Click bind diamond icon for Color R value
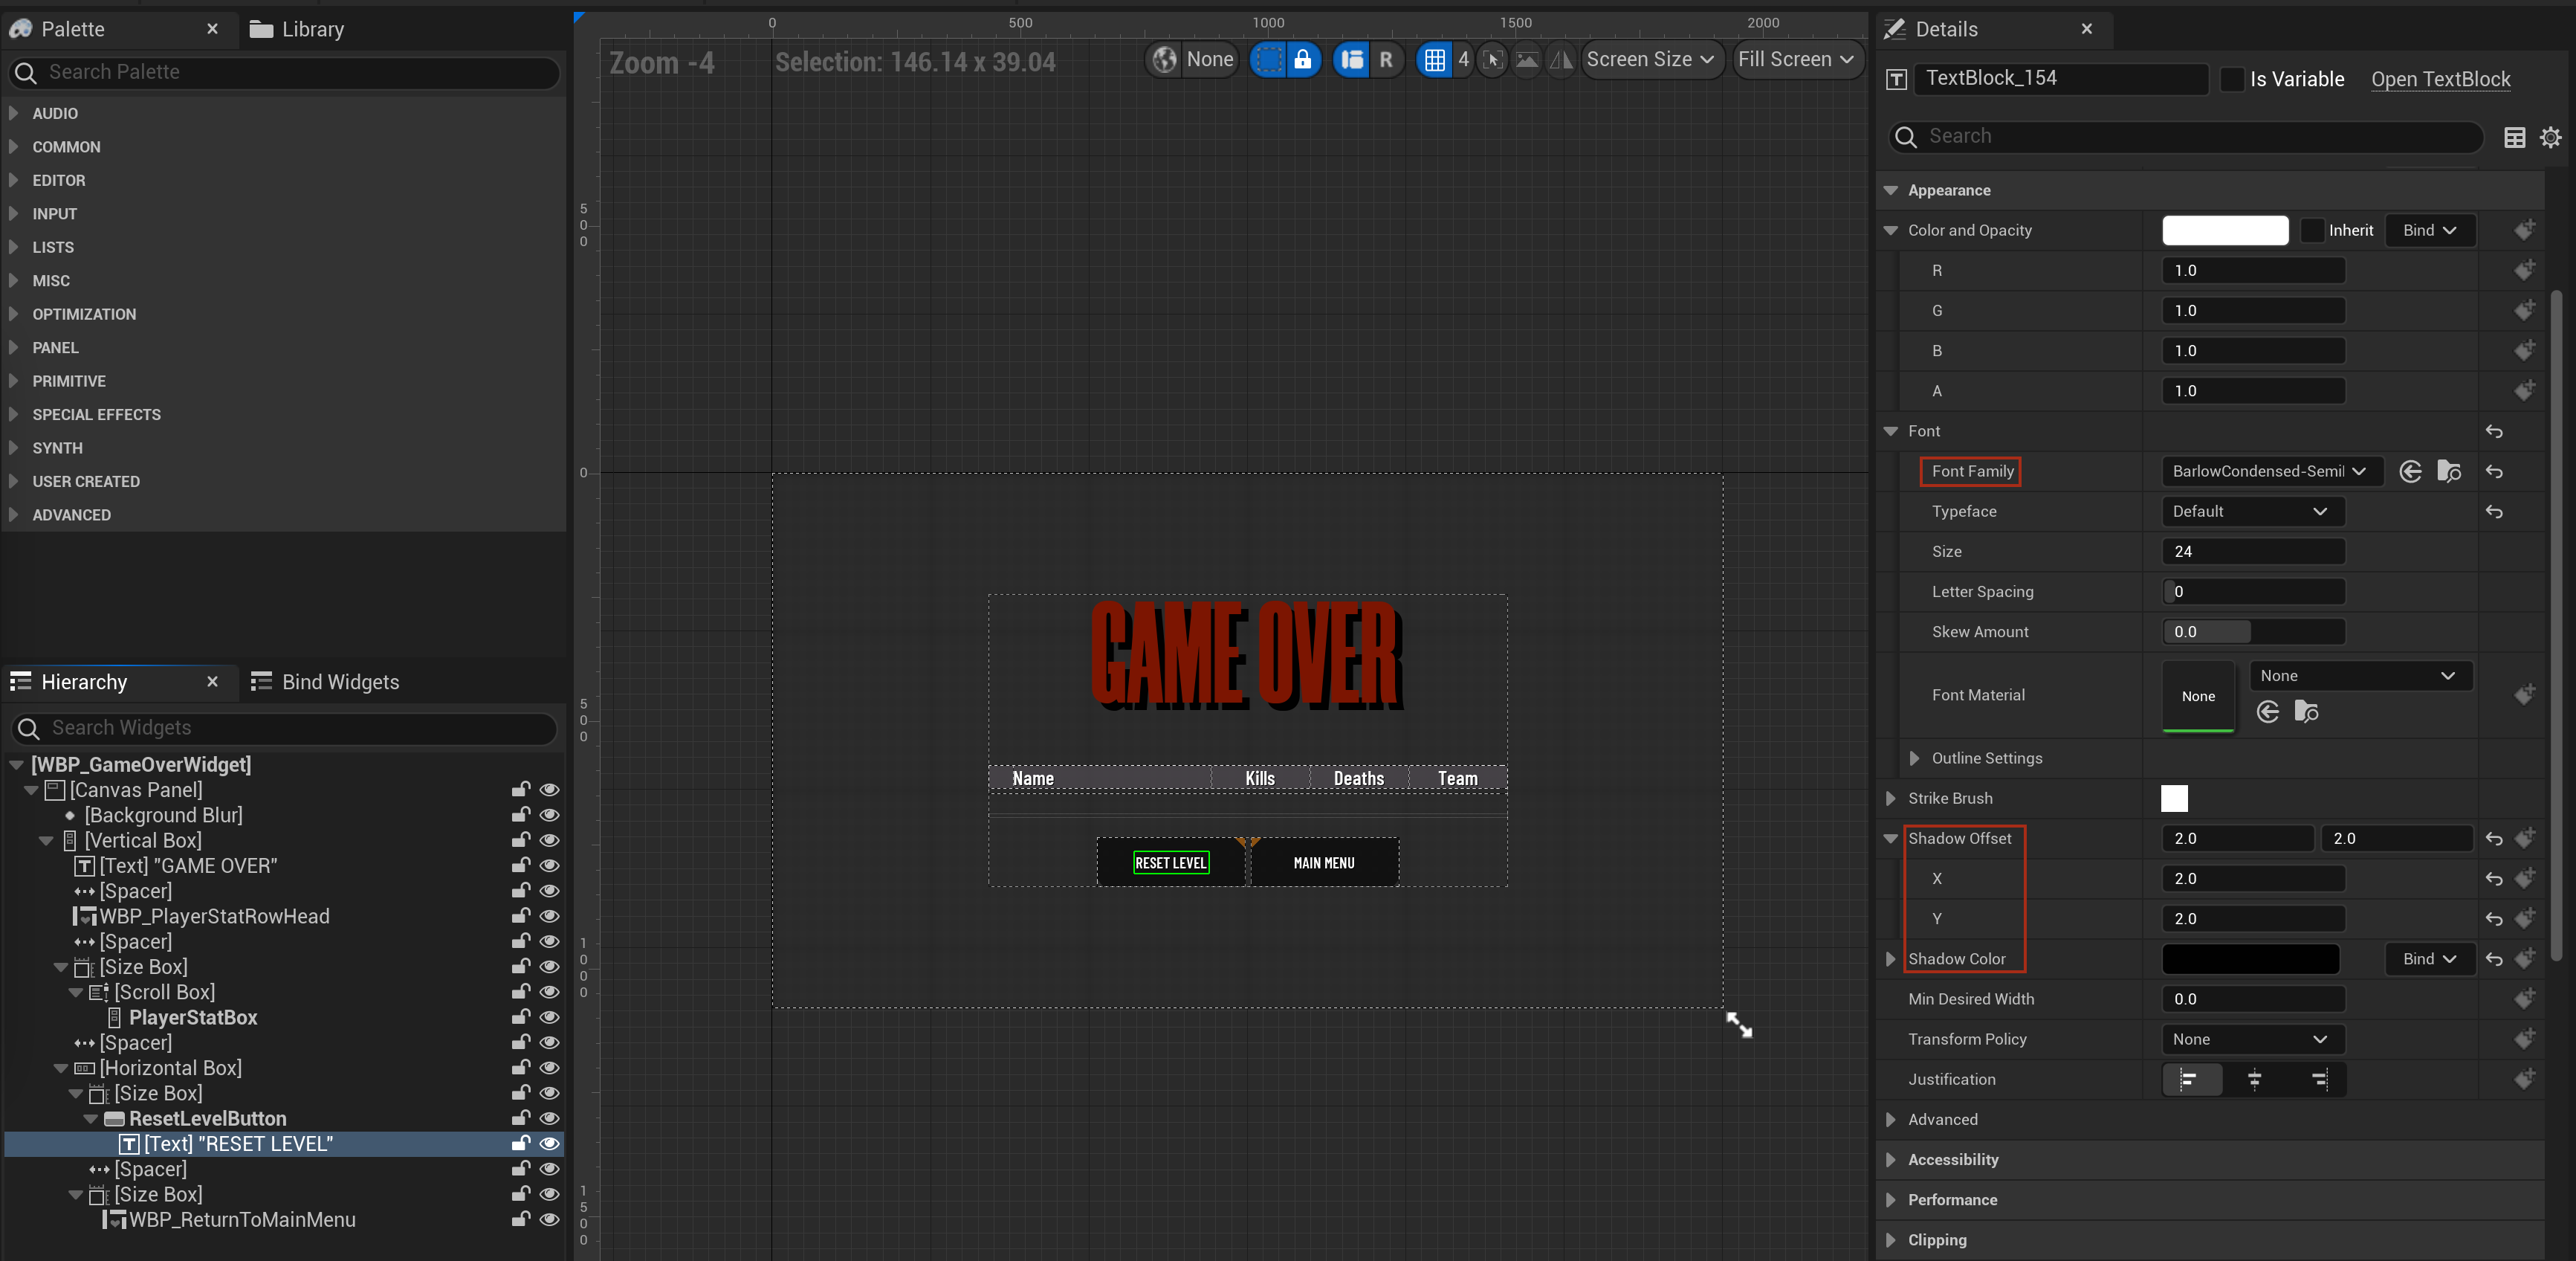2576x1261 pixels. pyautogui.click(x=2524, y=271)
